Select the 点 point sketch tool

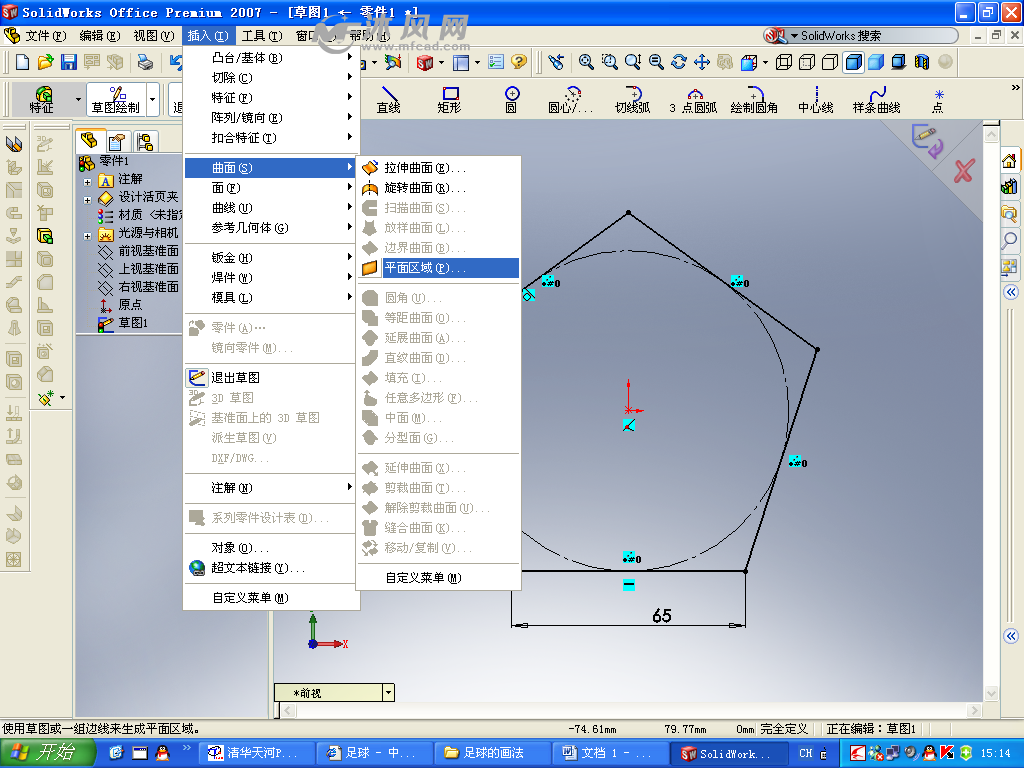coord(938,99)
